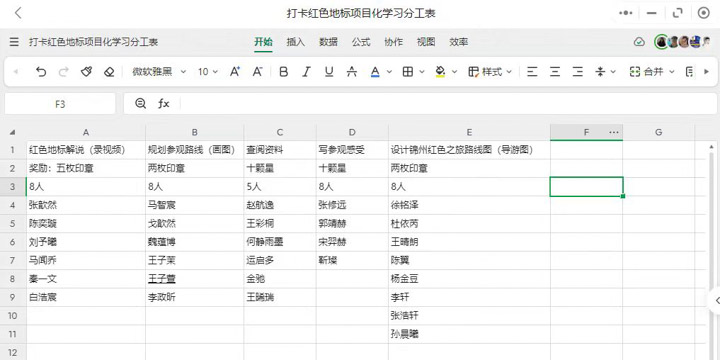Check cloud sync status icon

pos(639,42)
